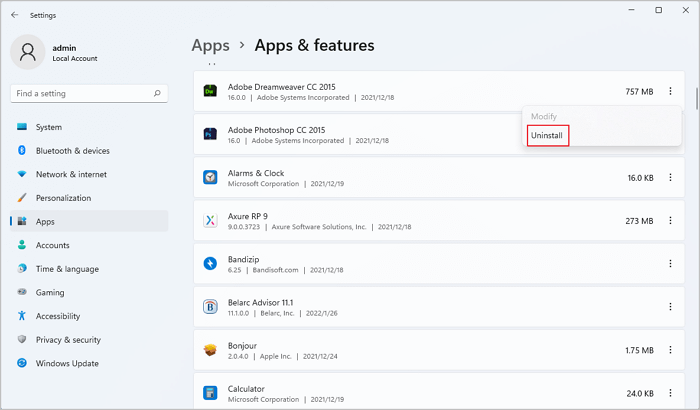Click the Axure RP 9 app icon

click(211, 221)
